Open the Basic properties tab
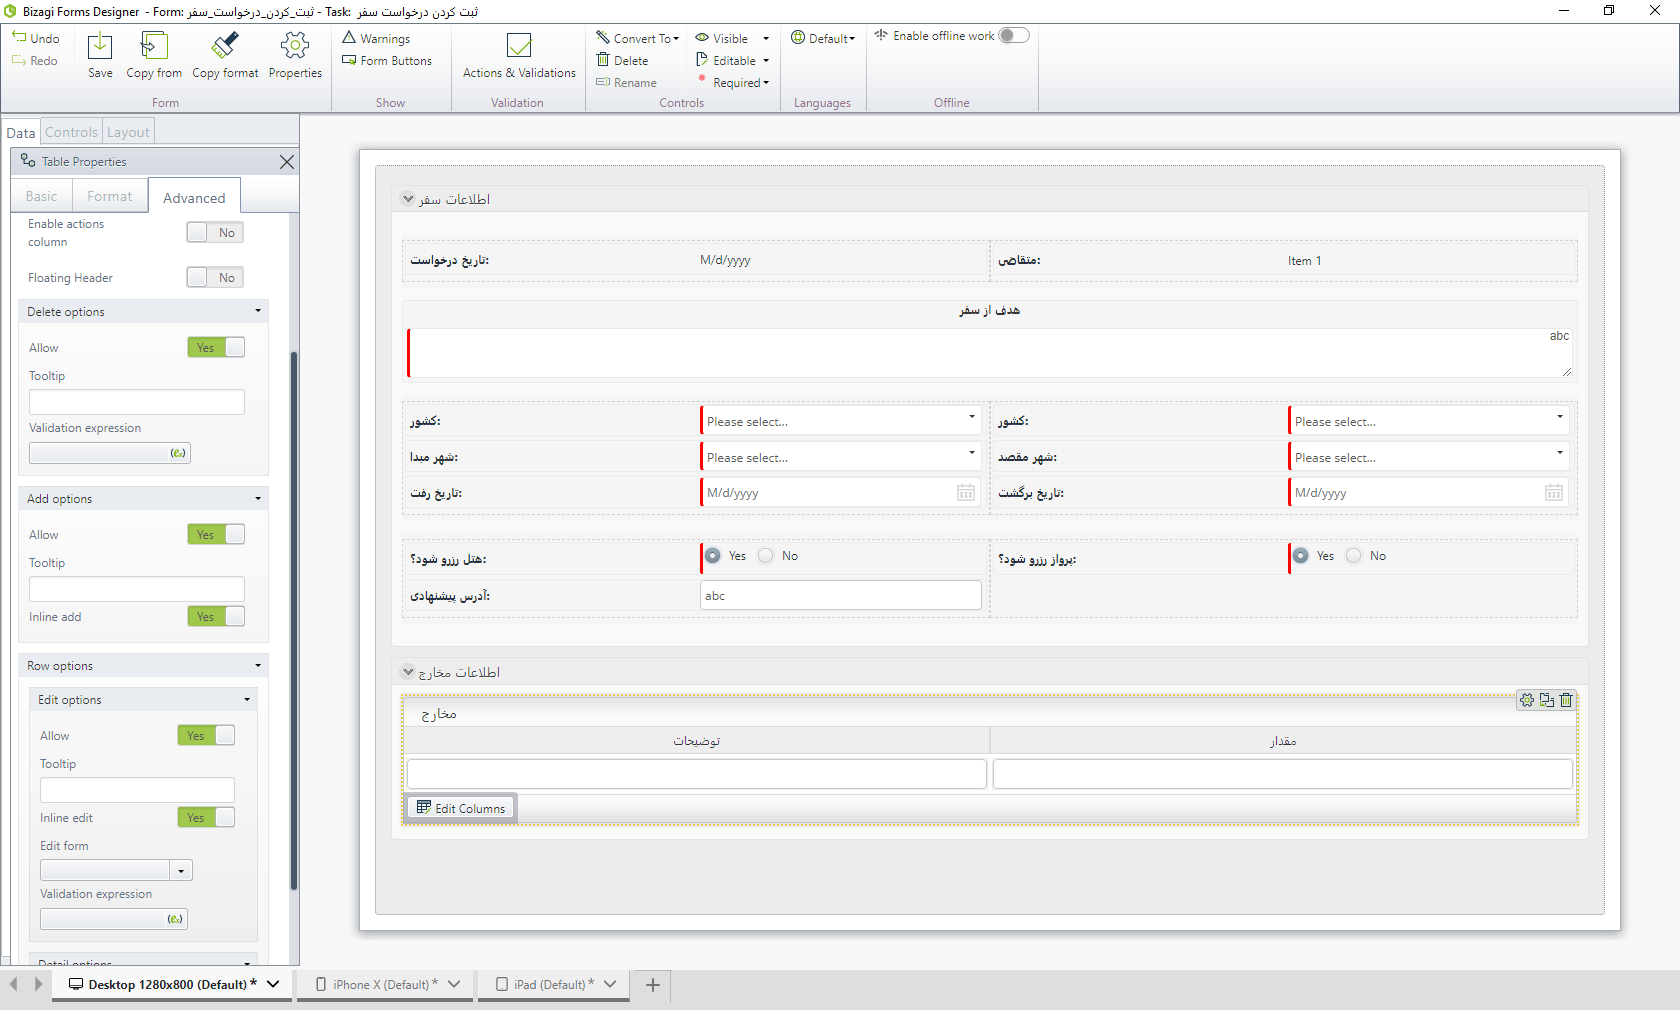 42,196
